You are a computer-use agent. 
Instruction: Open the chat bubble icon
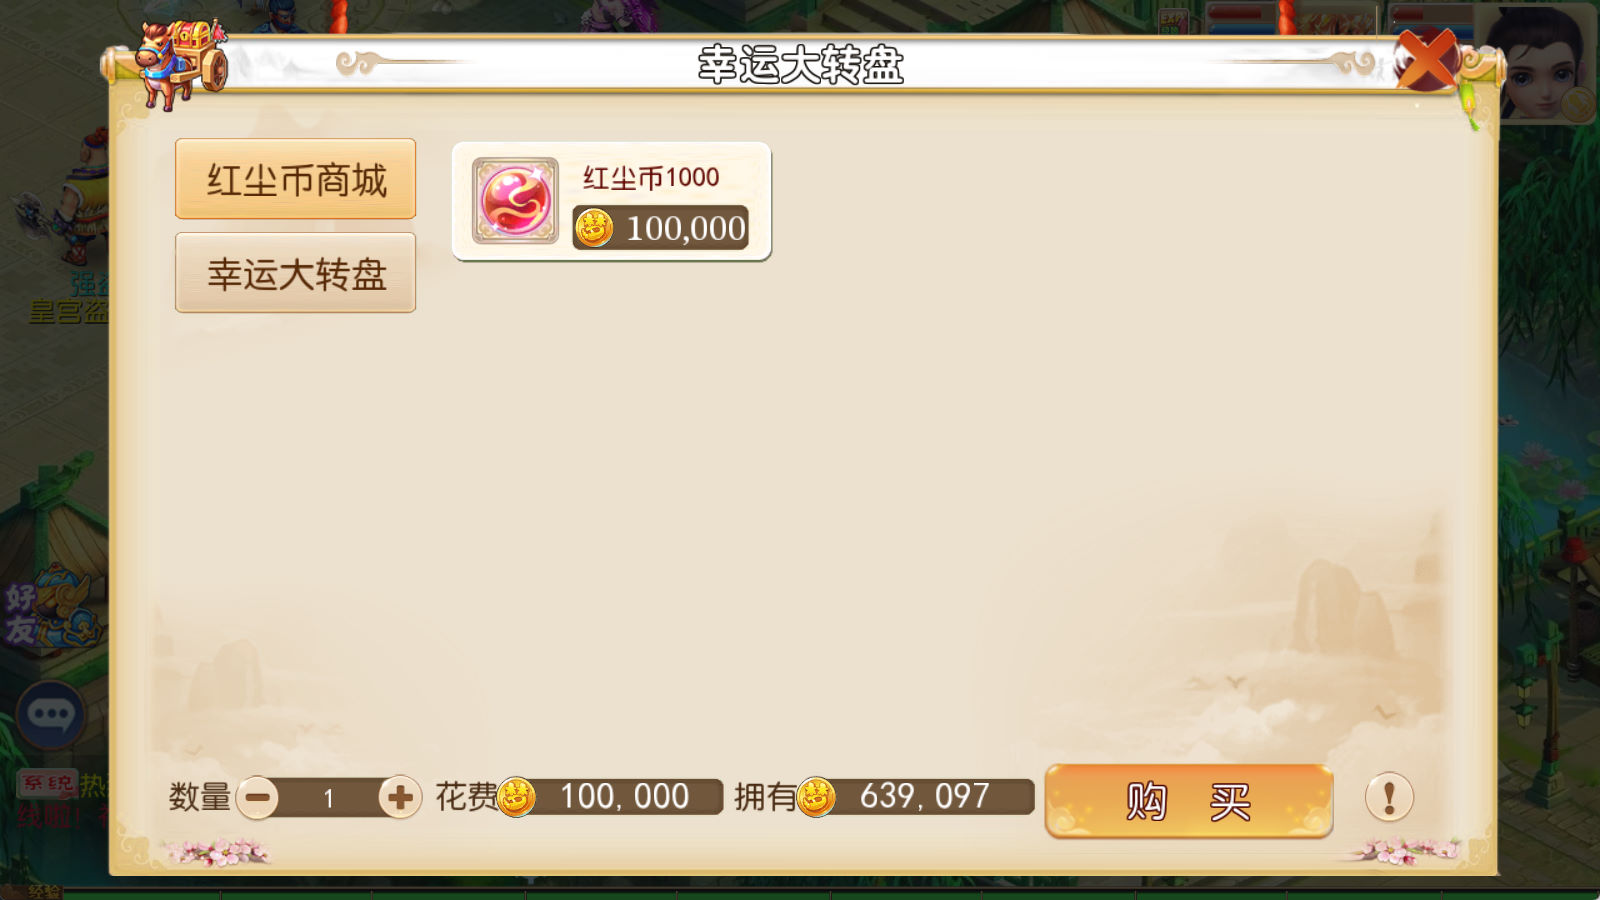50,714
